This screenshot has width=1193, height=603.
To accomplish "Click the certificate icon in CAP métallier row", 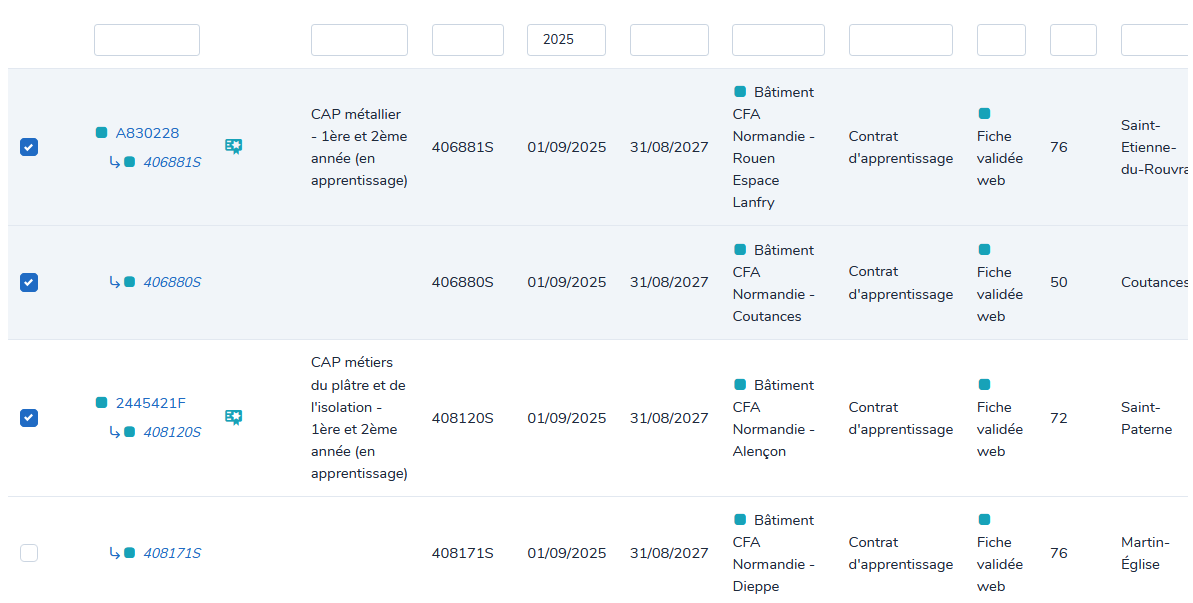I will 233,147.
